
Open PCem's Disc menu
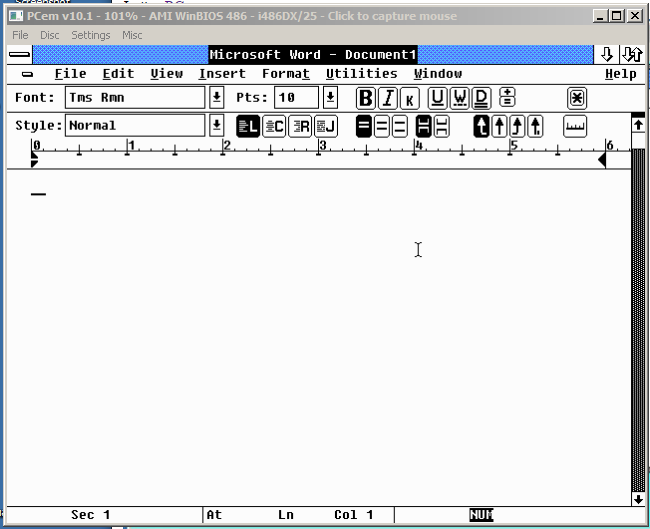[x=50, y=35]
